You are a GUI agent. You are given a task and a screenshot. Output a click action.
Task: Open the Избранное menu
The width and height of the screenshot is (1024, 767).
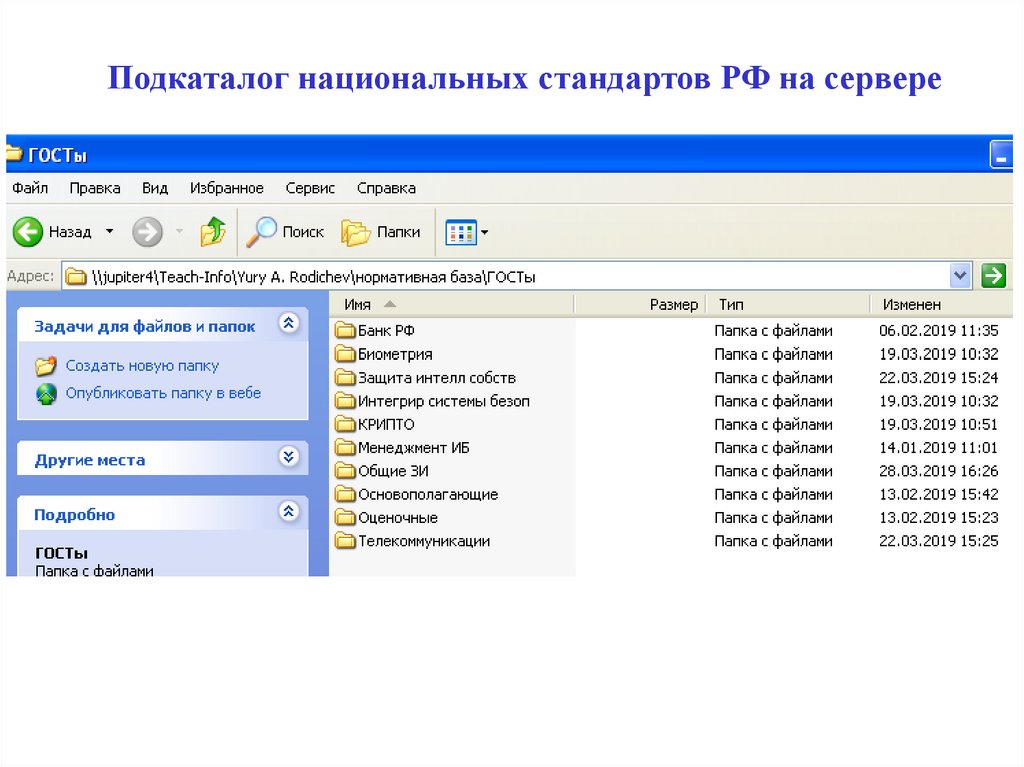coord(227,188)
